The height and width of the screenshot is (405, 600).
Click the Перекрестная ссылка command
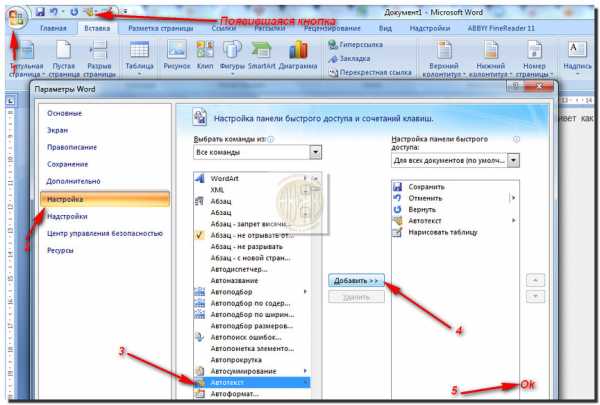pos(370,72)
